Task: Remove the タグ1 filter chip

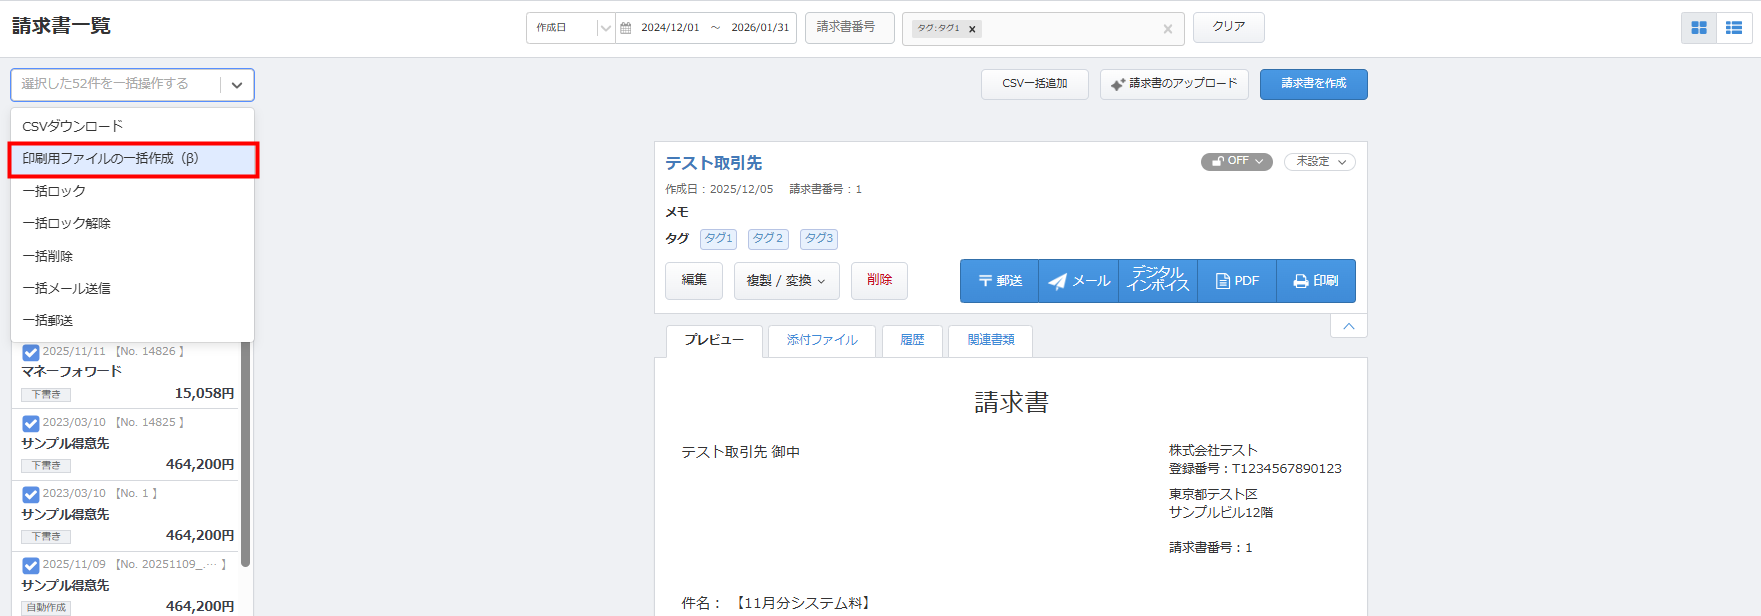Action: pyautogui.click(x=972, y=29)
